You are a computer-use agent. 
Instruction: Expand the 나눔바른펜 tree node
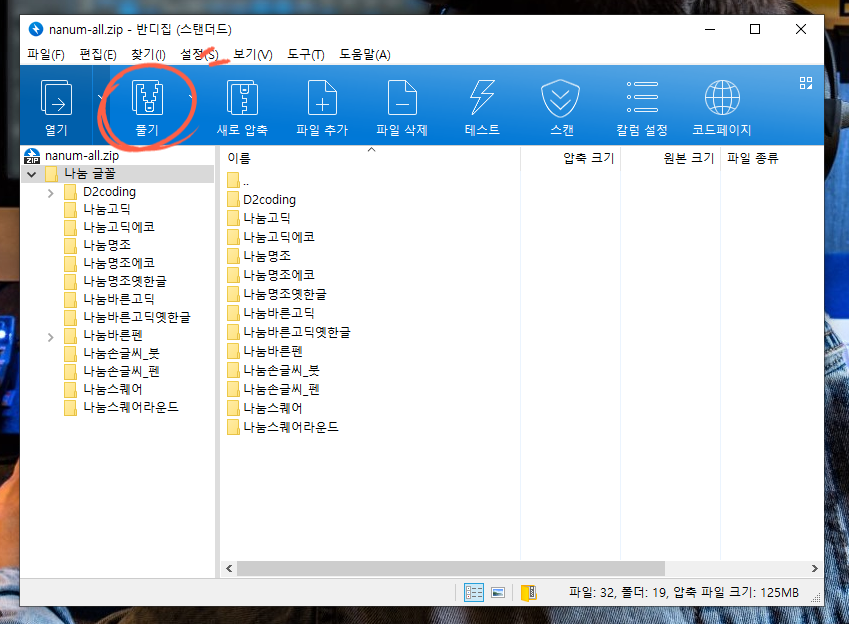(x=50, y=337)
